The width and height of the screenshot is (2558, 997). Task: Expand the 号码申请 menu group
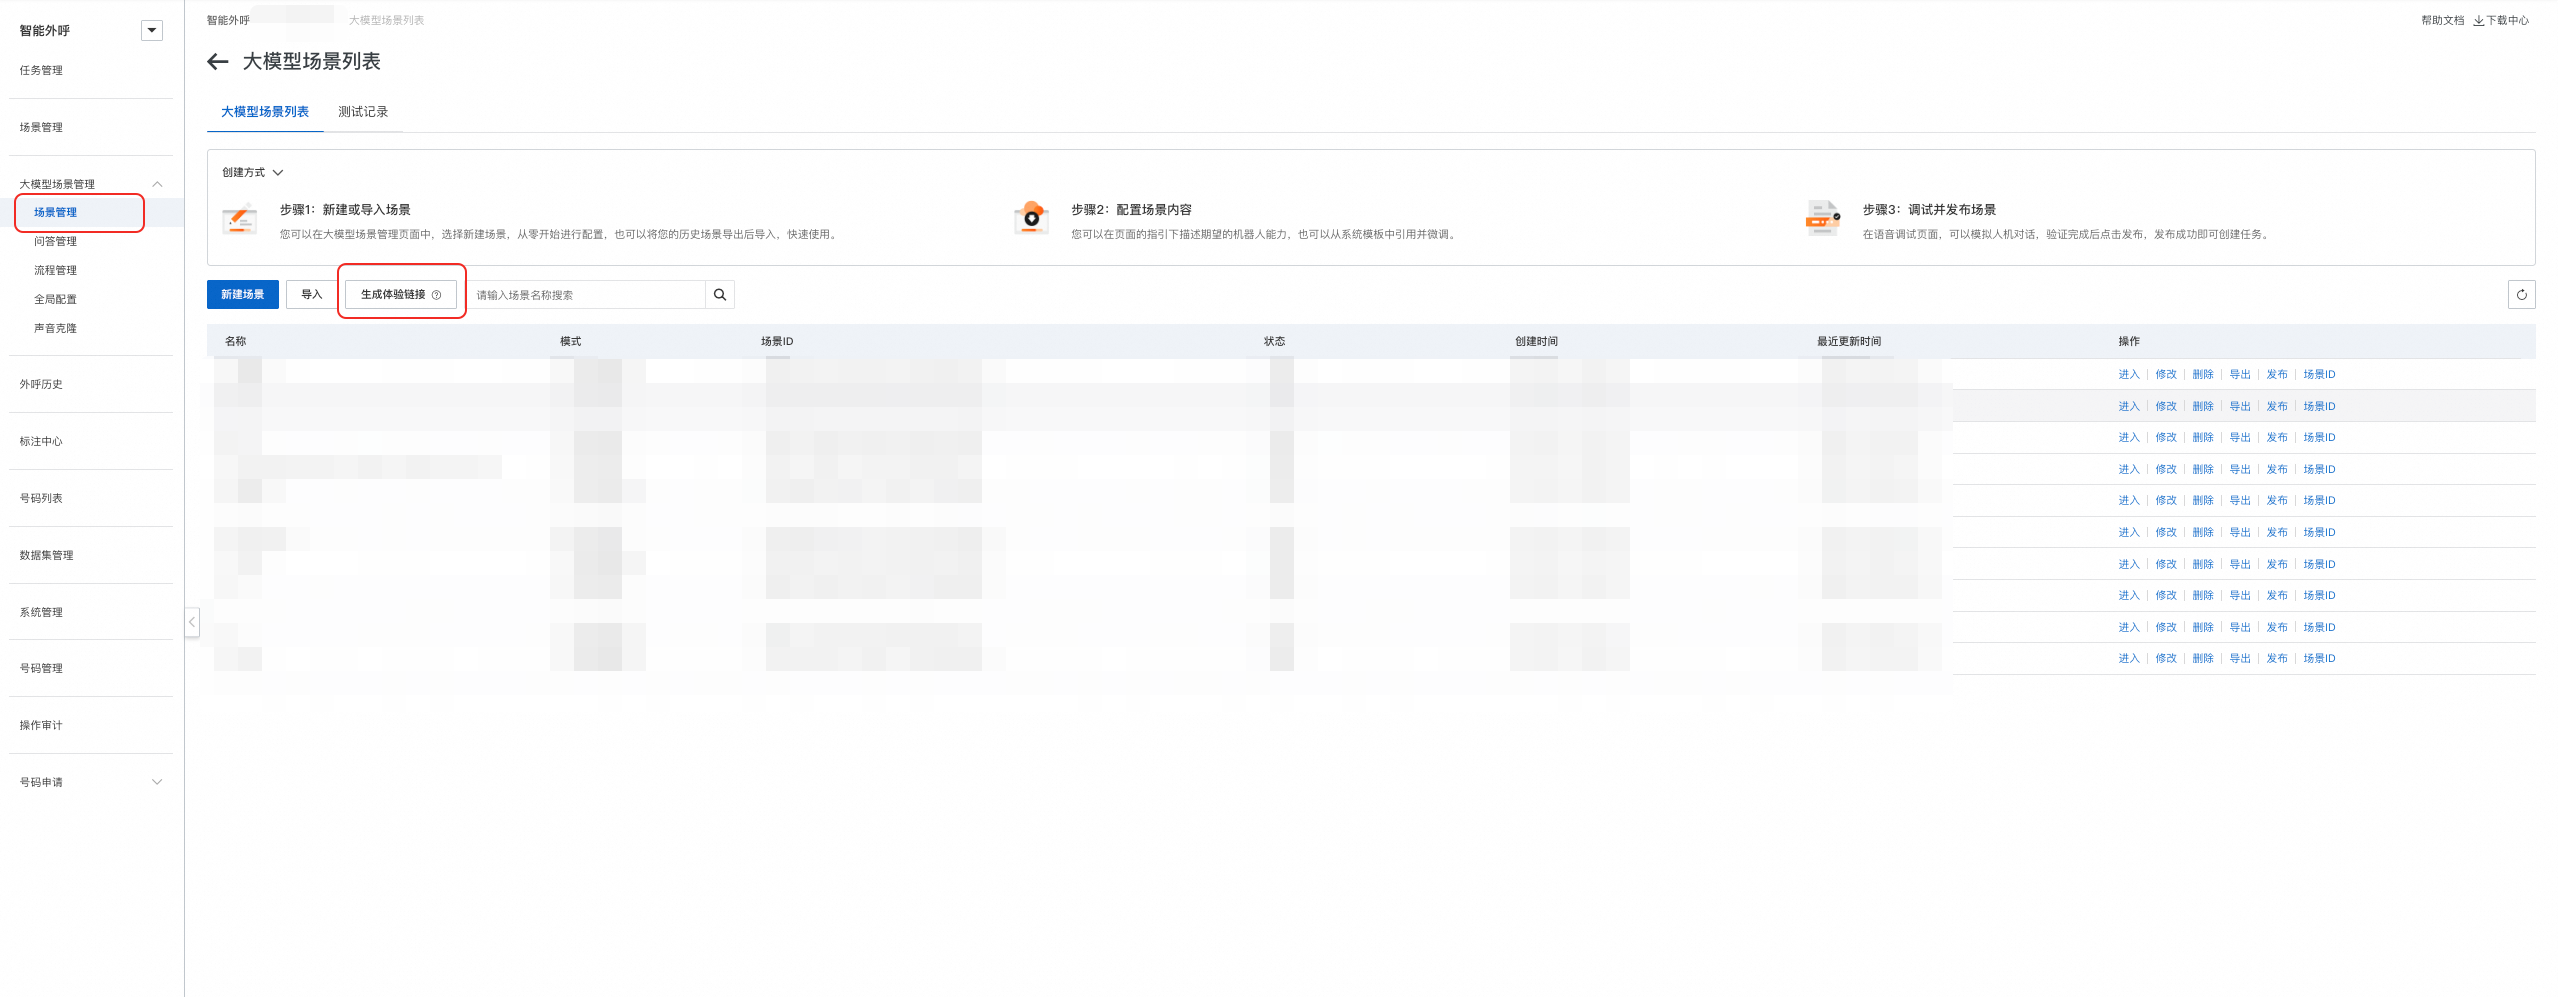click(157, 782)
